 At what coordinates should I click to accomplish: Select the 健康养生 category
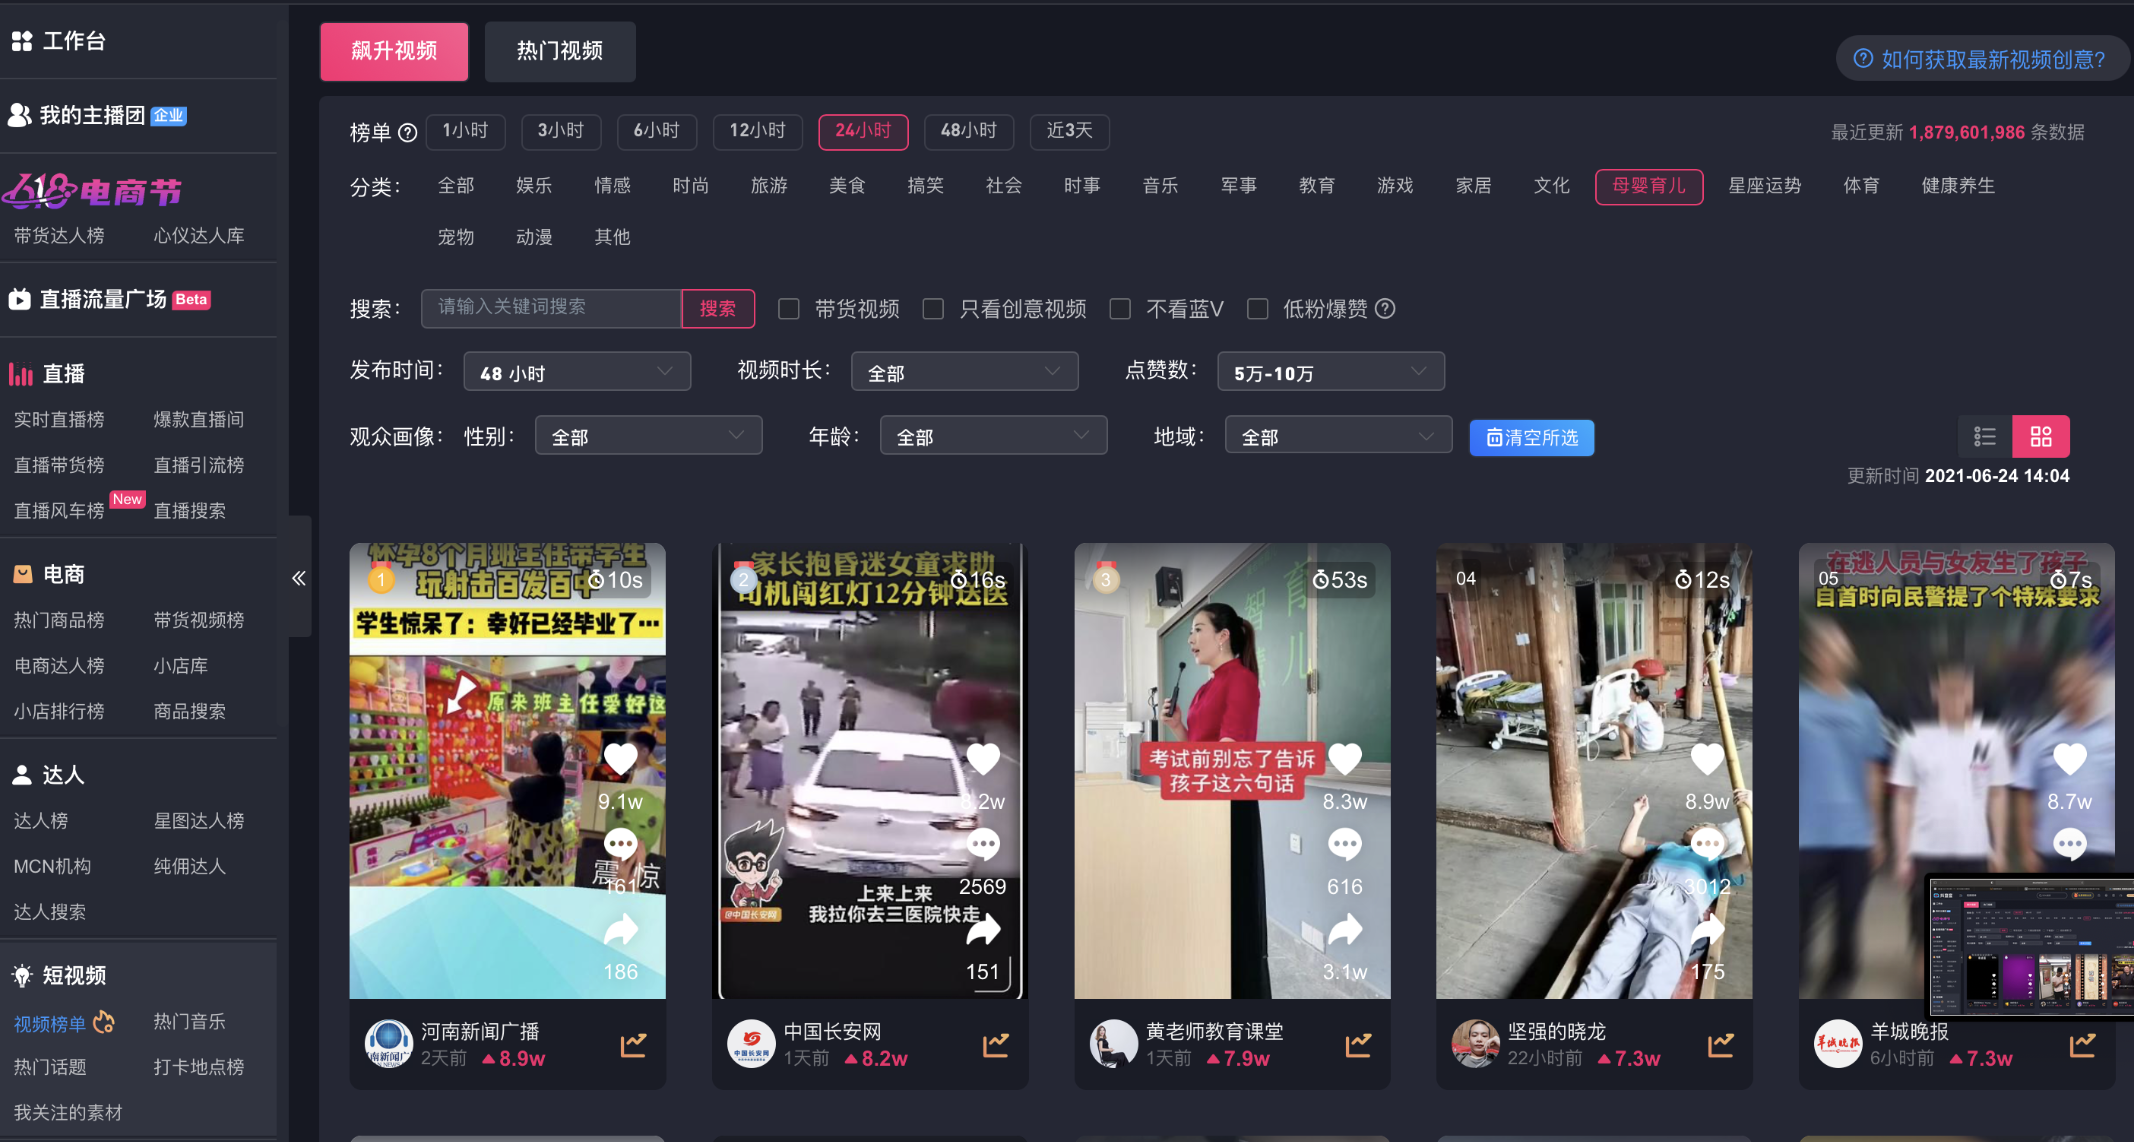coord(1958,186)
